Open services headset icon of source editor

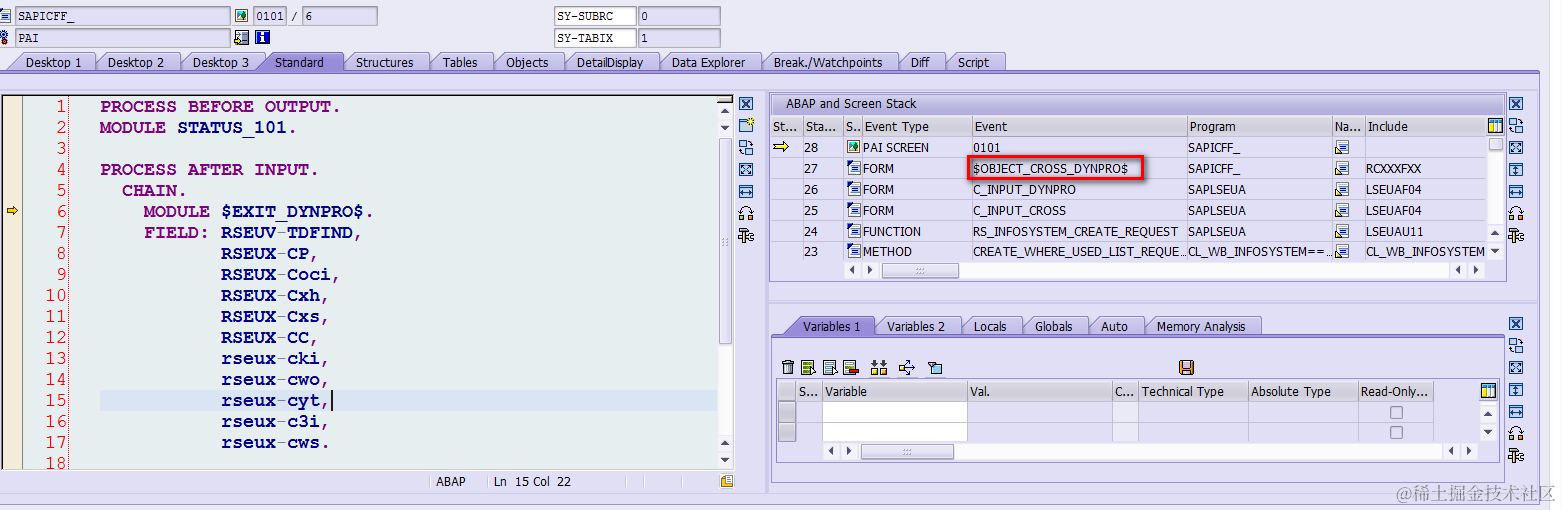coord(745,213)
